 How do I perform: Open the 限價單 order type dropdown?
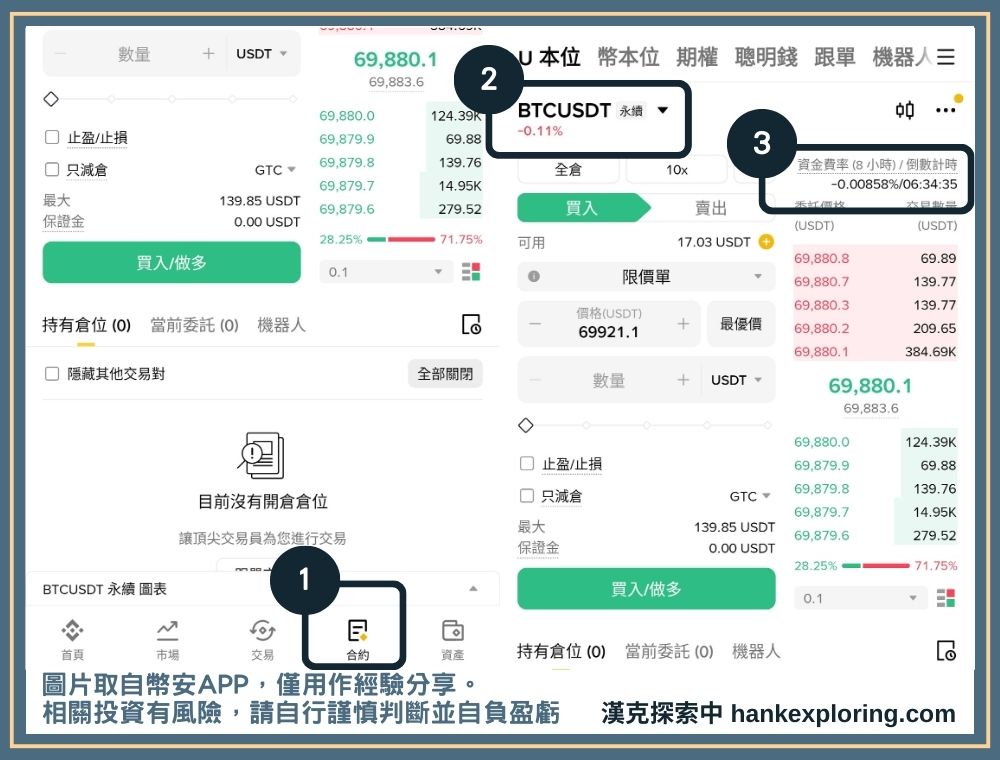point(645,276)
